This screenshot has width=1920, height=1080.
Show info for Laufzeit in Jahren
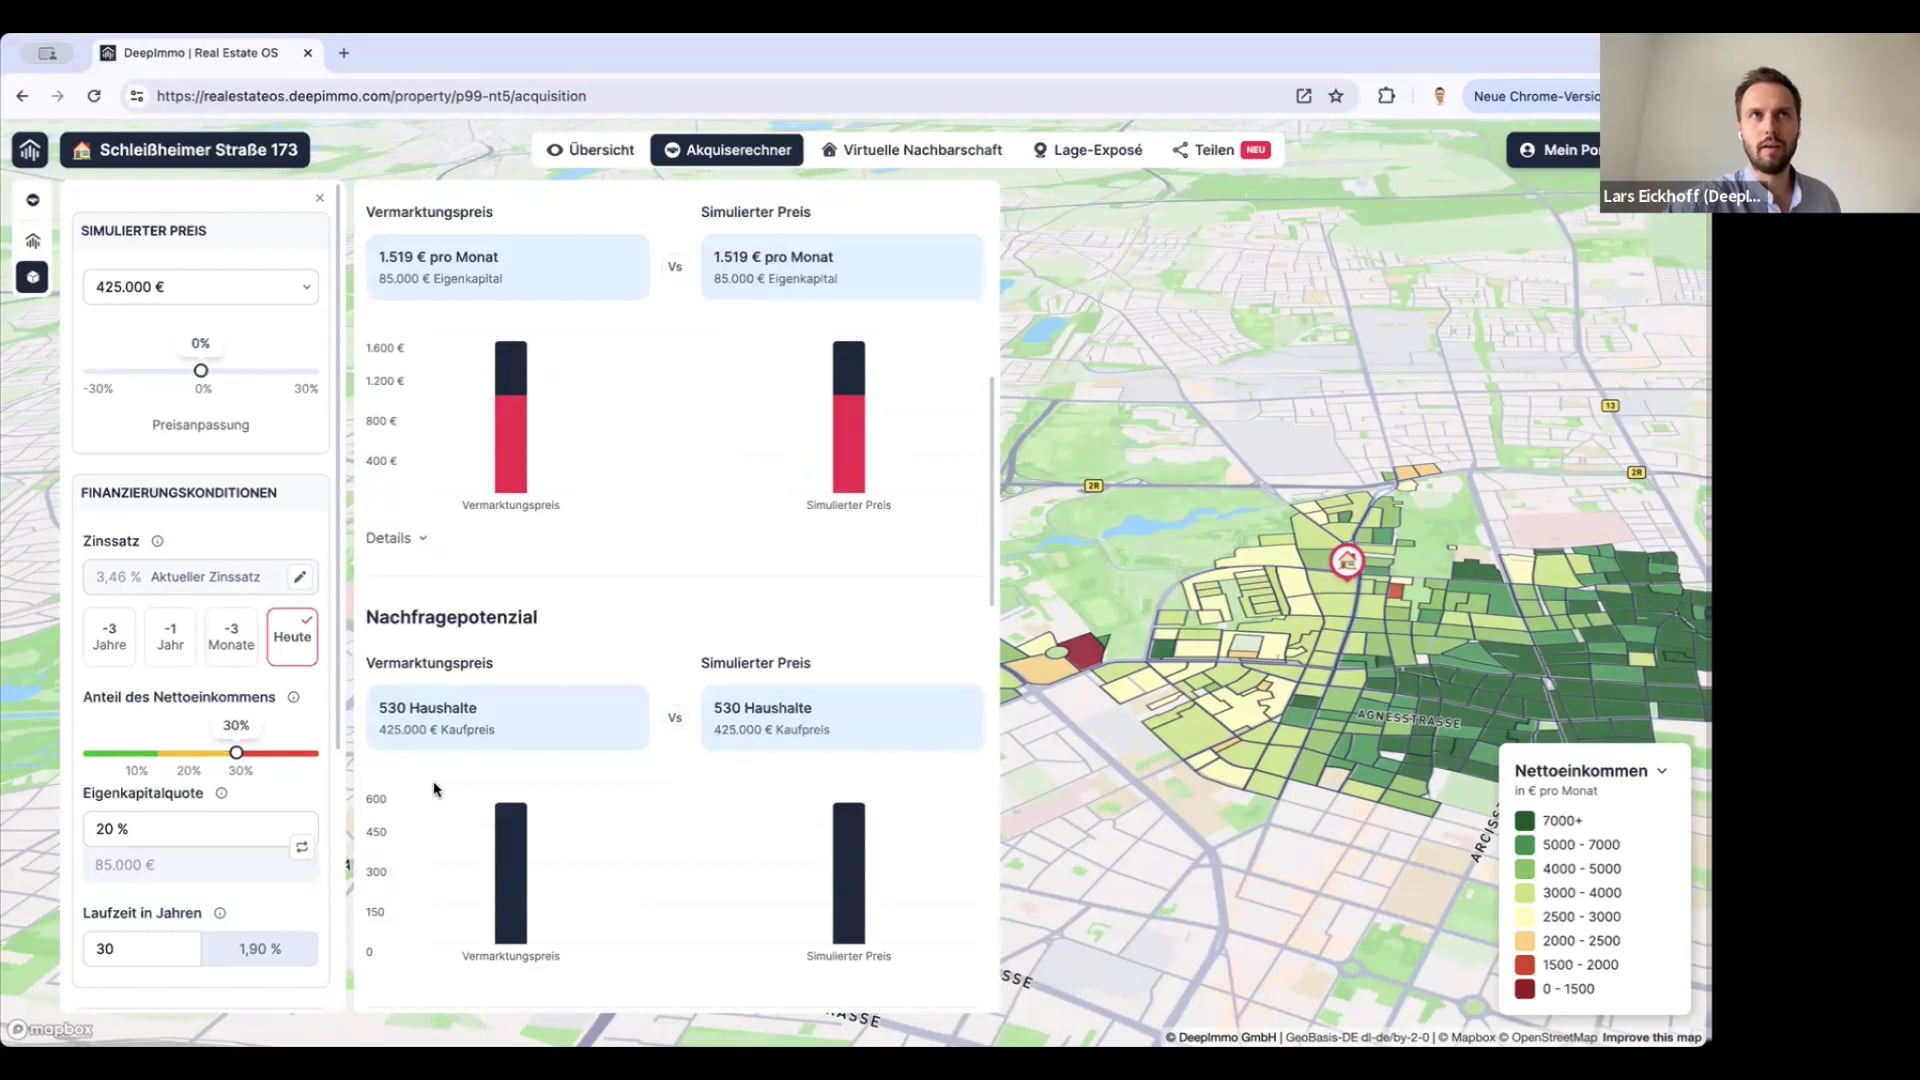point(220,913)
